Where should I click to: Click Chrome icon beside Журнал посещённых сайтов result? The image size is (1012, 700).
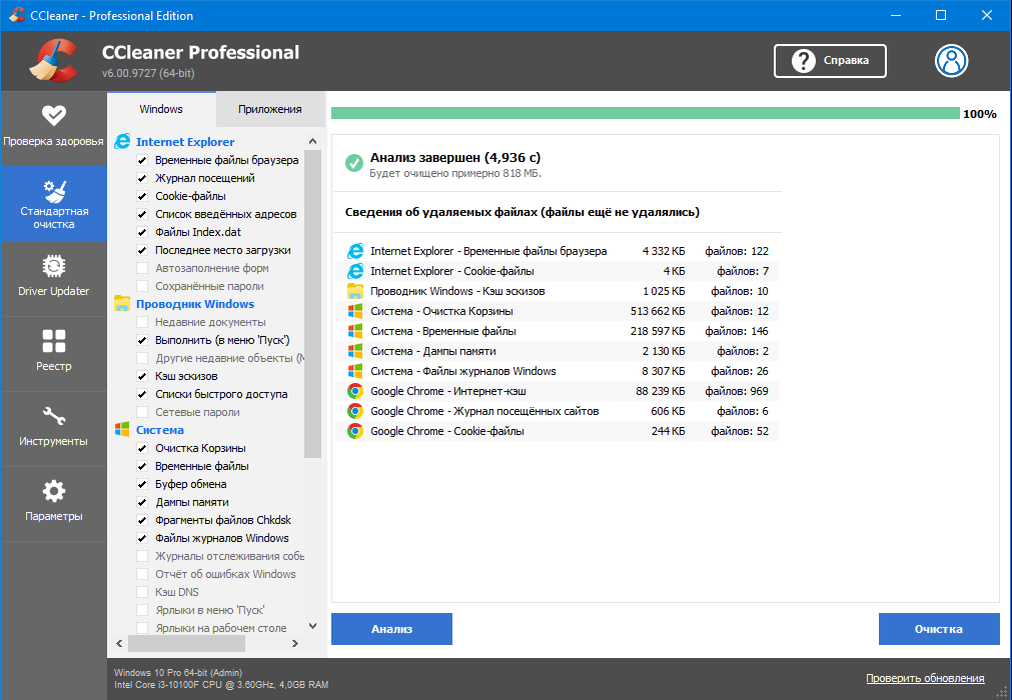(355, 411)
